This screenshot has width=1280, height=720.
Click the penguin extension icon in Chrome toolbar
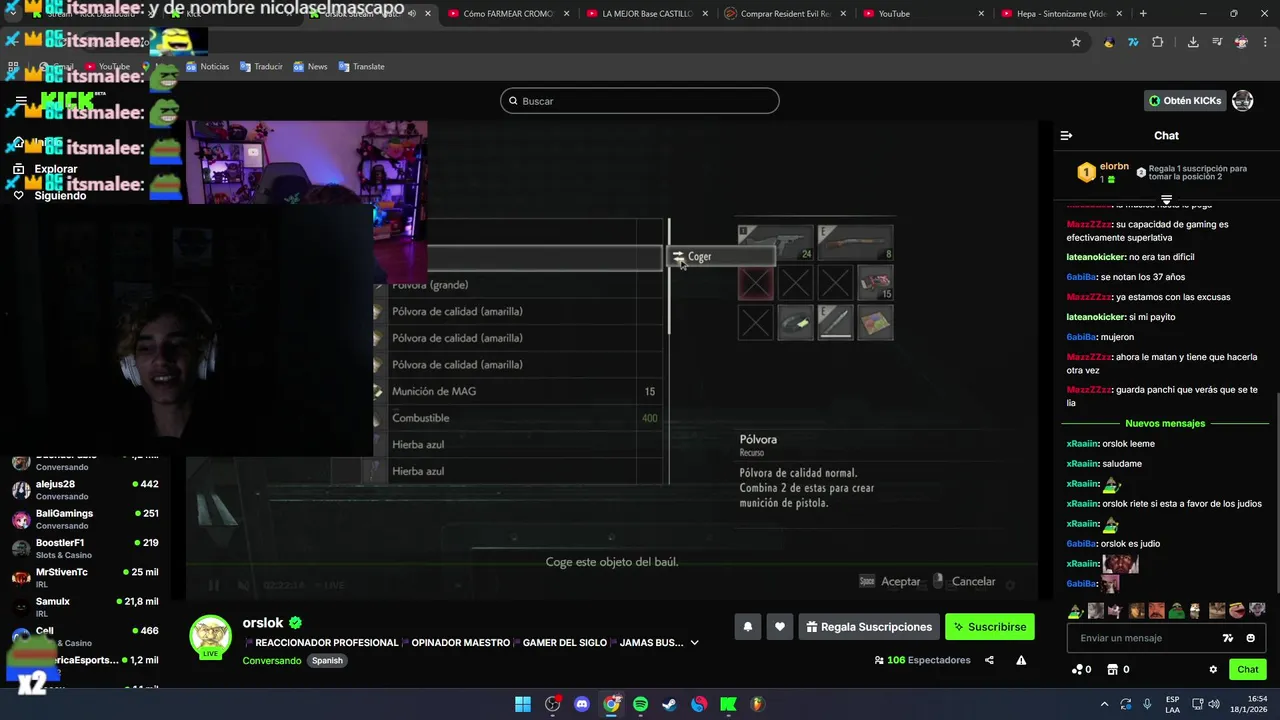tap(1109, 42)
